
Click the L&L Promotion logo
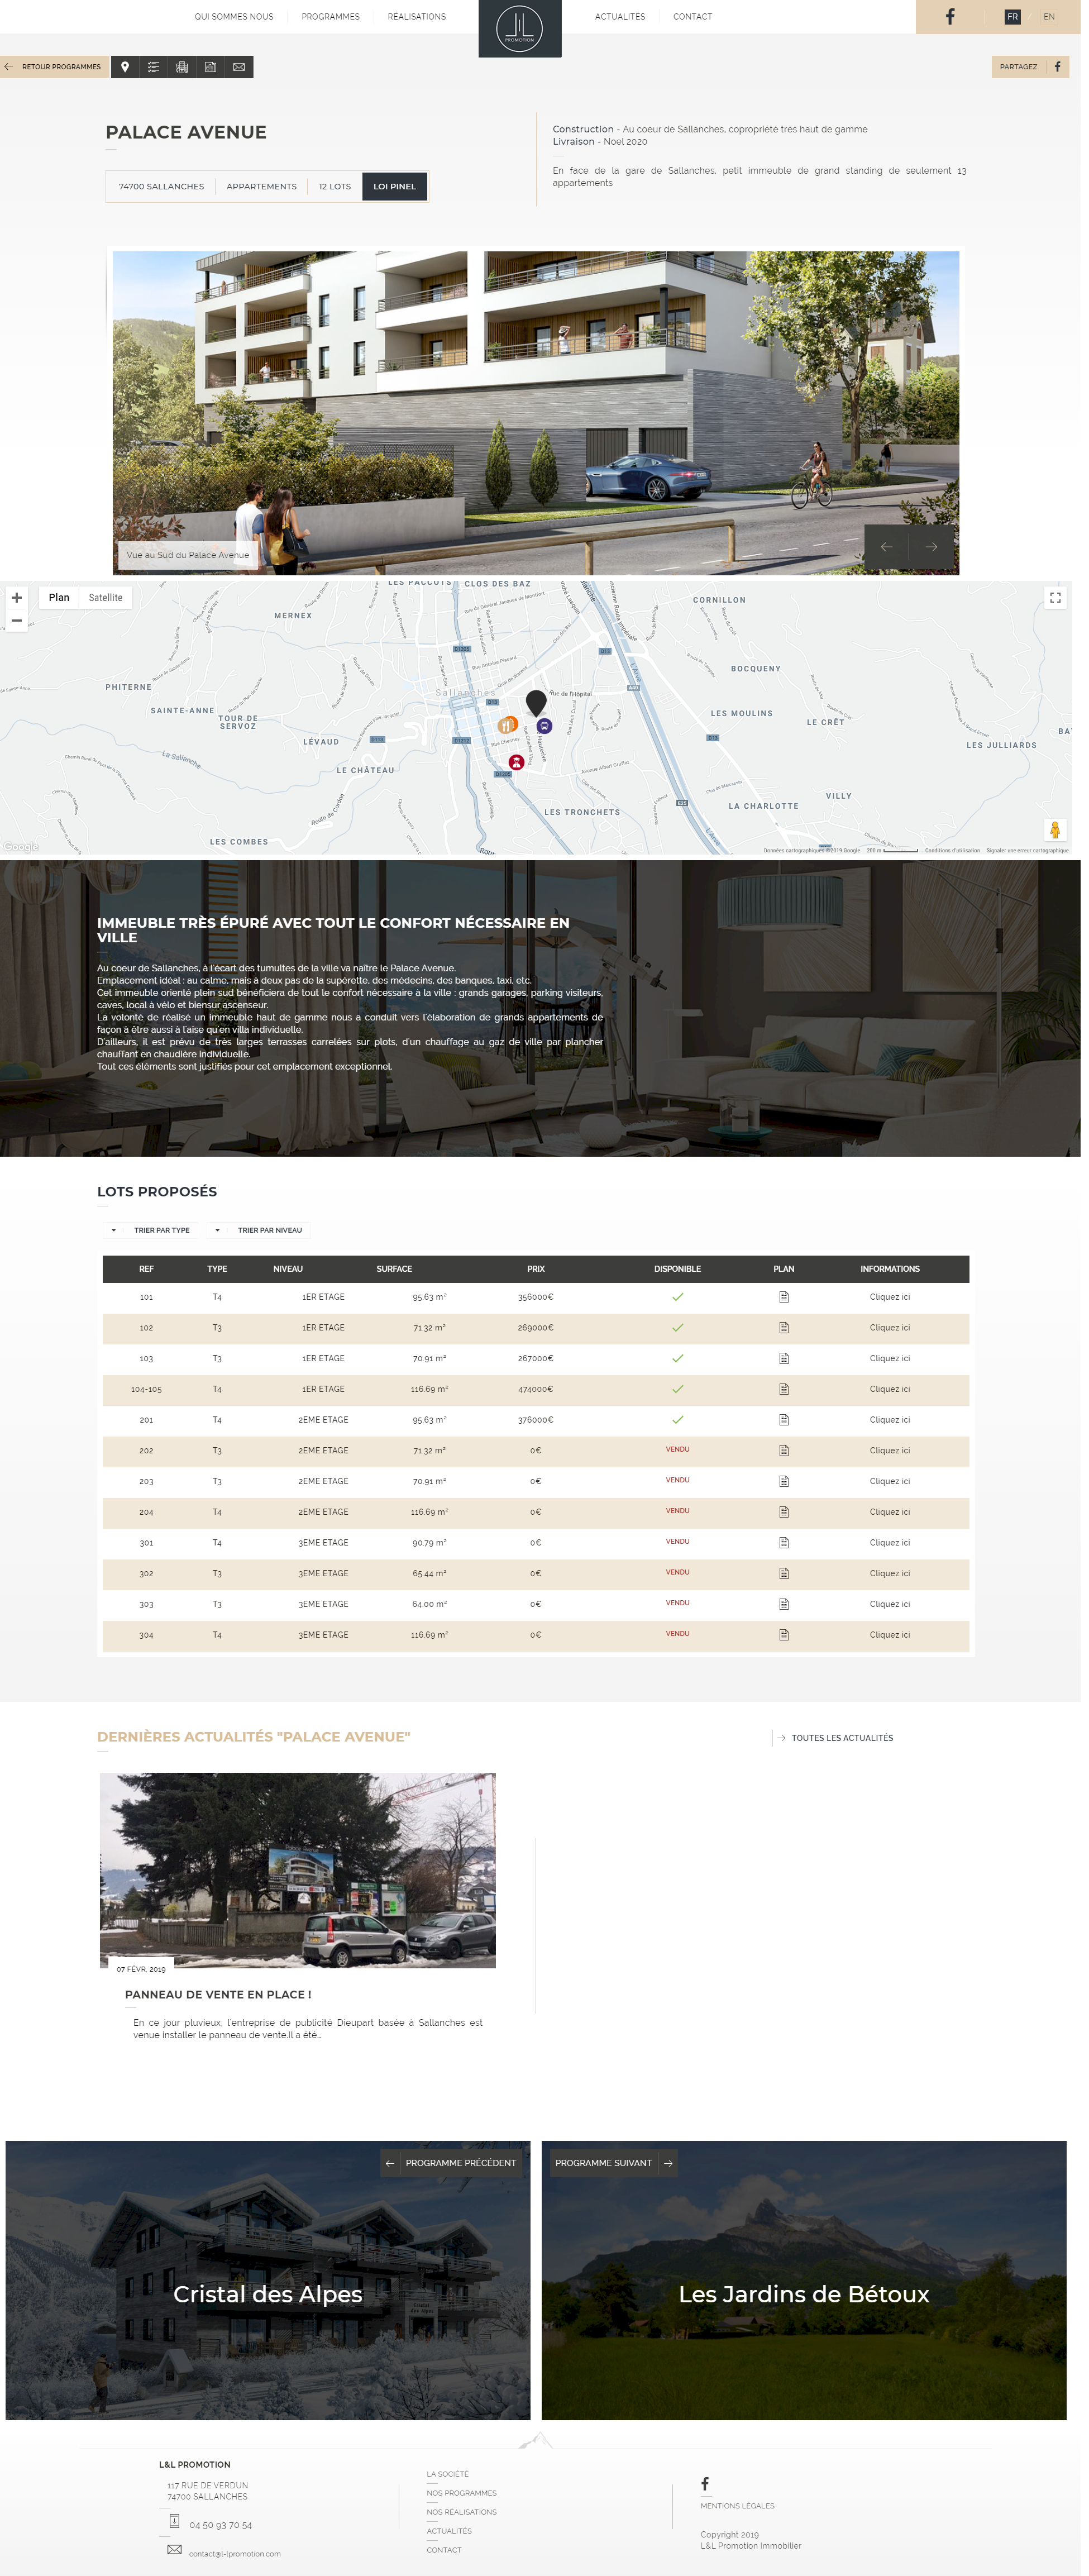[519, 28]
